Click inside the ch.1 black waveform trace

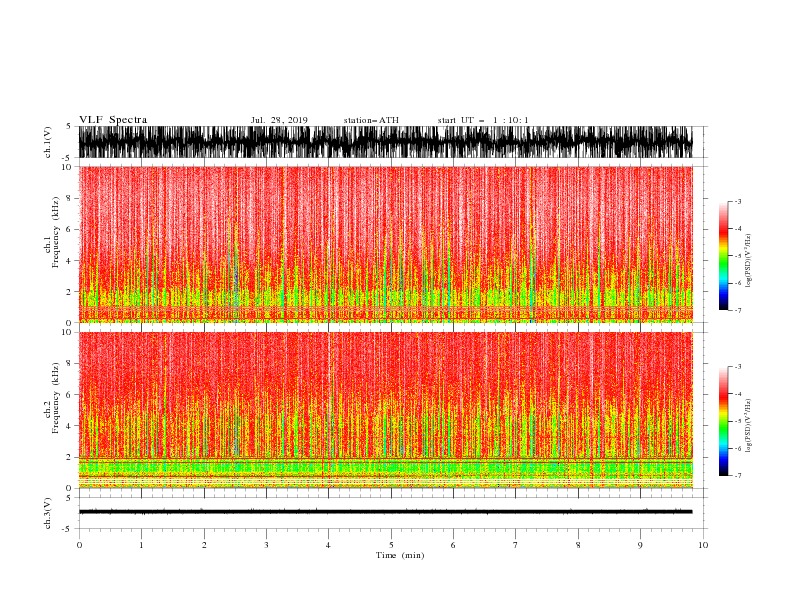[385, 142]
